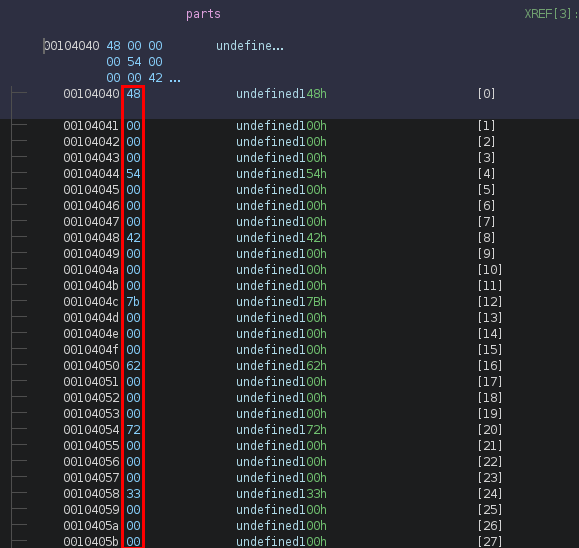This screenshot has height=548, width=579.
Task: Select the 'parts' label
Action: [203, 14]
